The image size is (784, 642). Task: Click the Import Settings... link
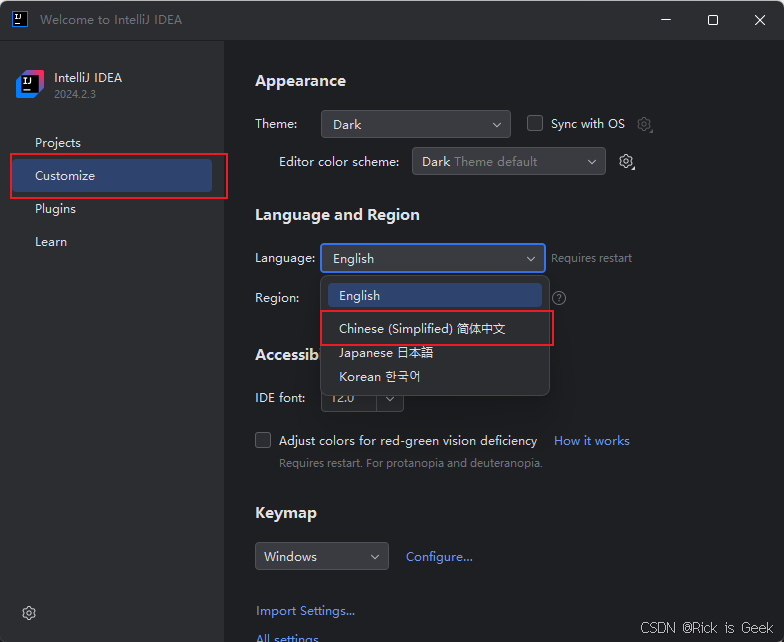point(305,610)
